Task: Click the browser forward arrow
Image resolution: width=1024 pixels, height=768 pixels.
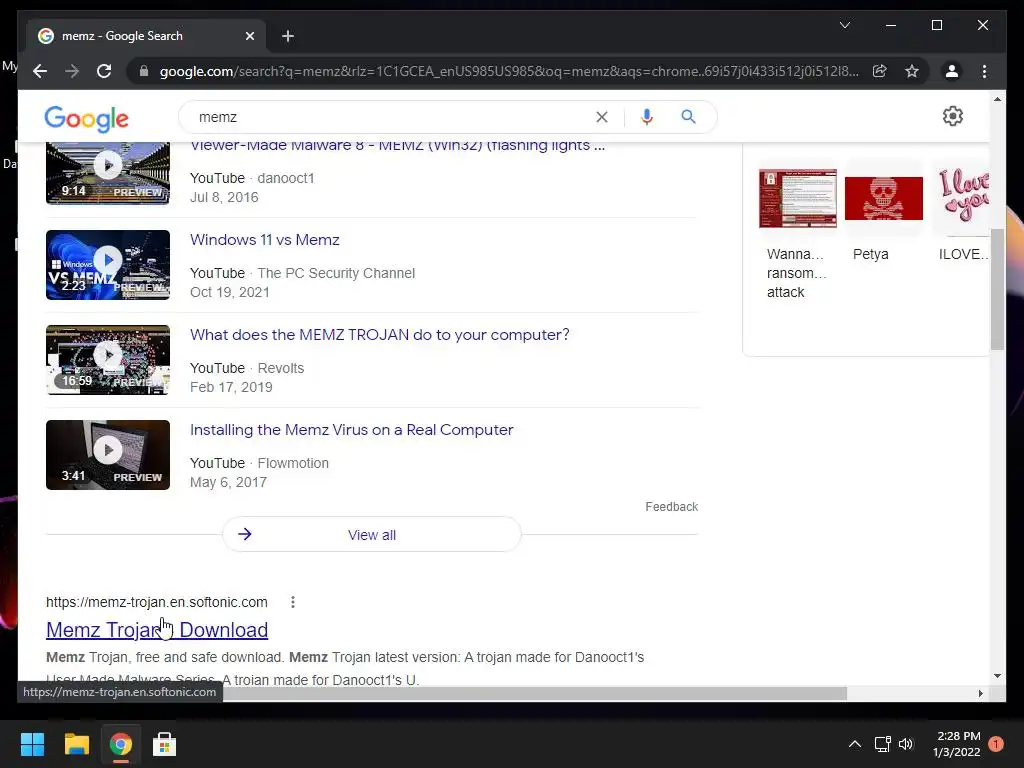Action: pos(72,71)
